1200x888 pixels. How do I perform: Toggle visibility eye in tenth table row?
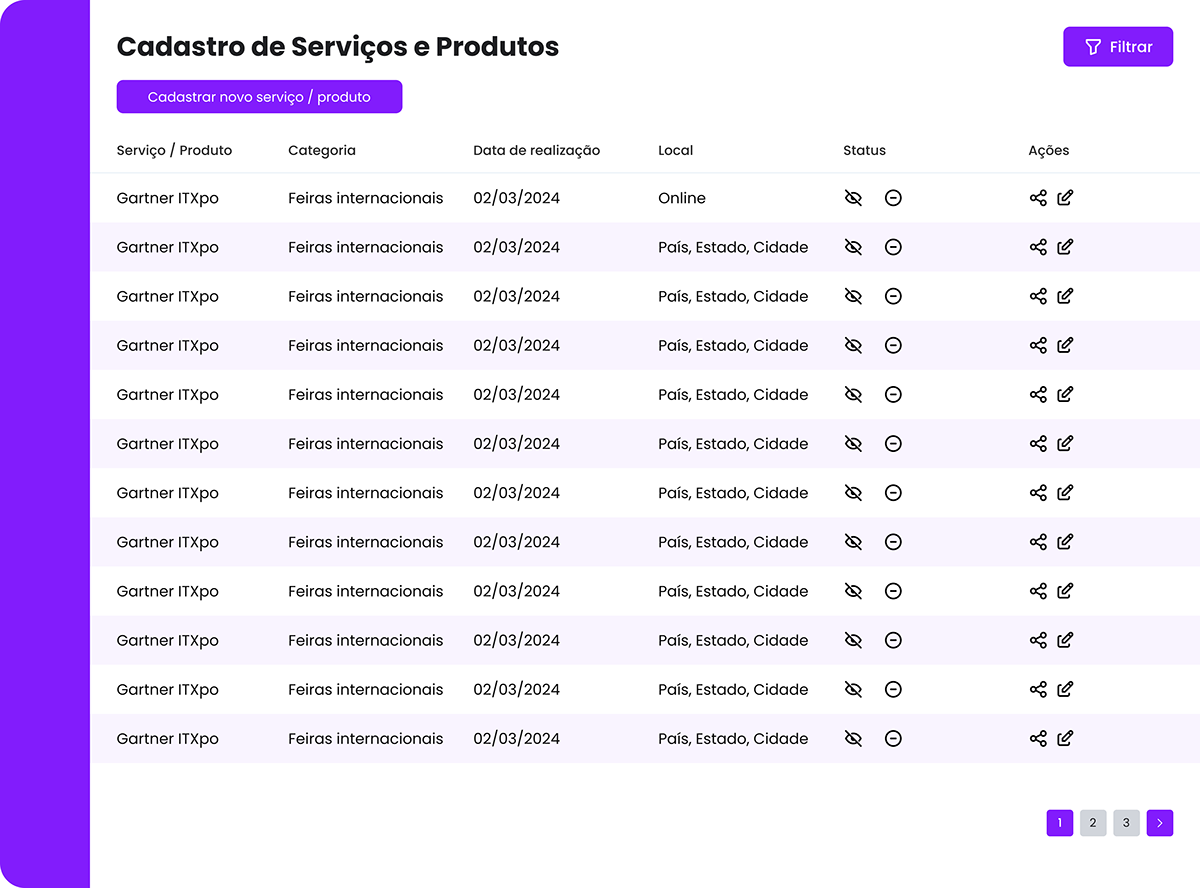click(x=853, y=640)
